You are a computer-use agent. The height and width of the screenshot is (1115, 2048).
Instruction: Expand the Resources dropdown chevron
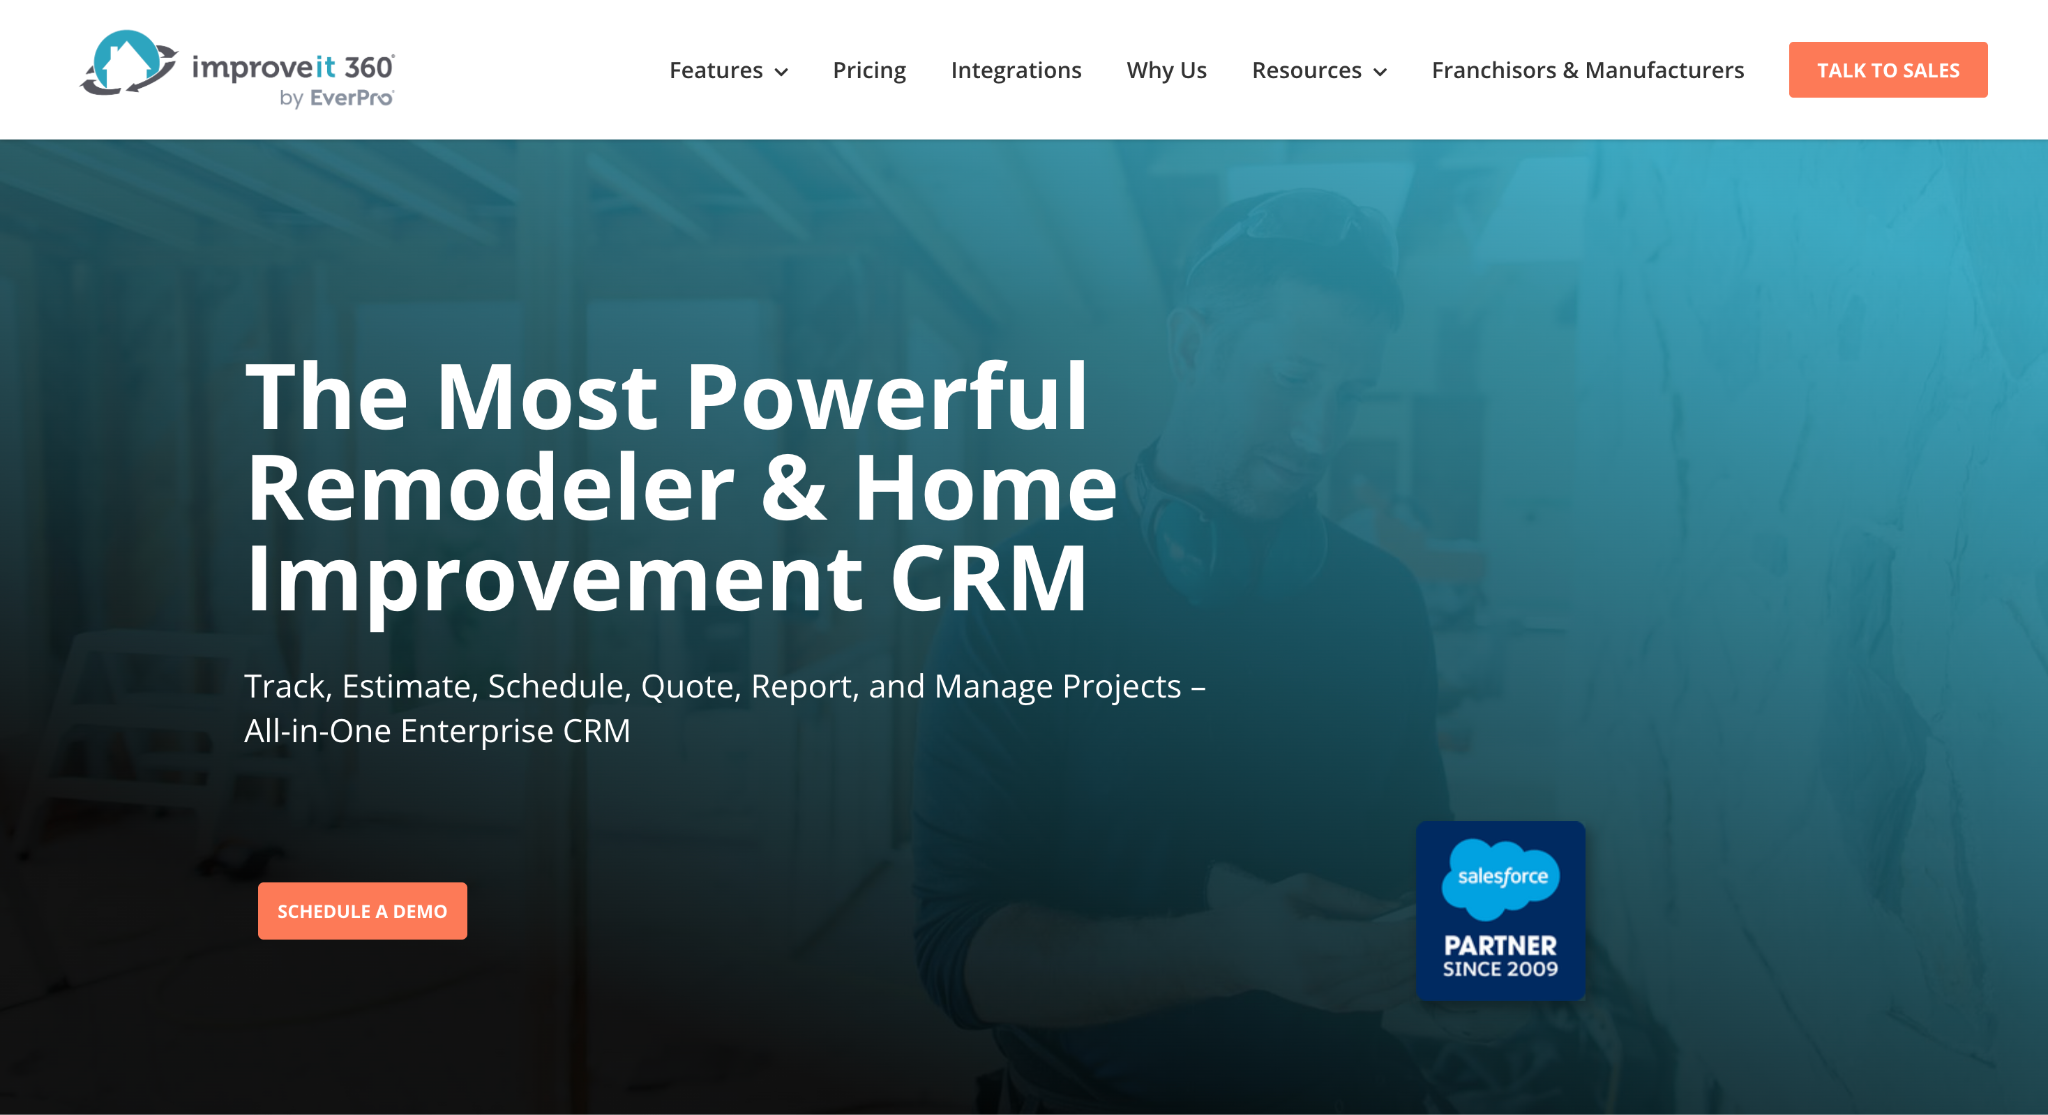click(1380, 72)
